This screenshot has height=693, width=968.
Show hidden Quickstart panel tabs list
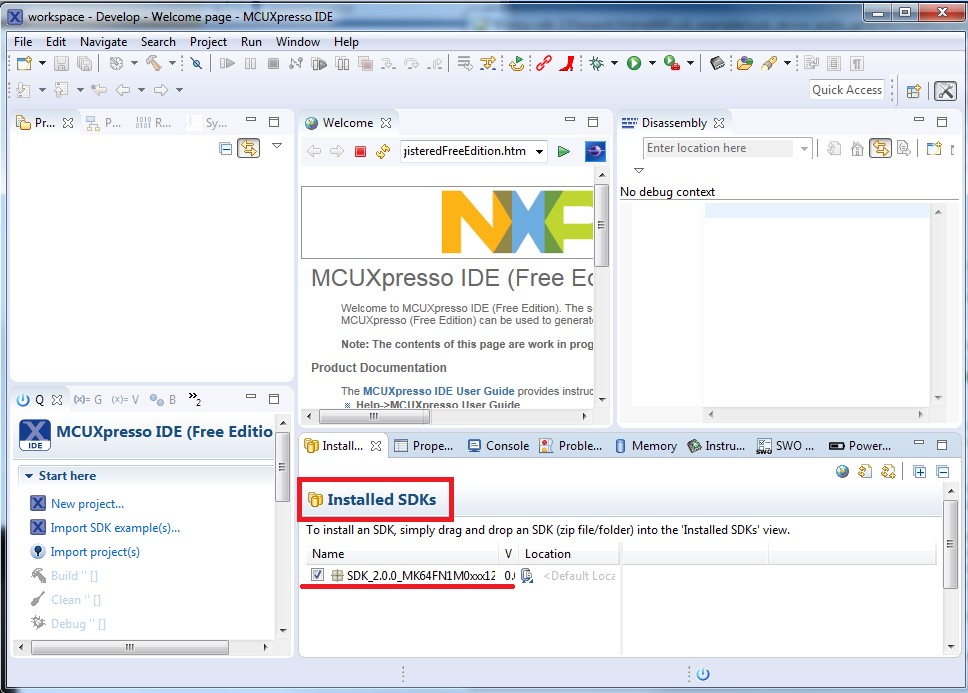pos(194,399)
